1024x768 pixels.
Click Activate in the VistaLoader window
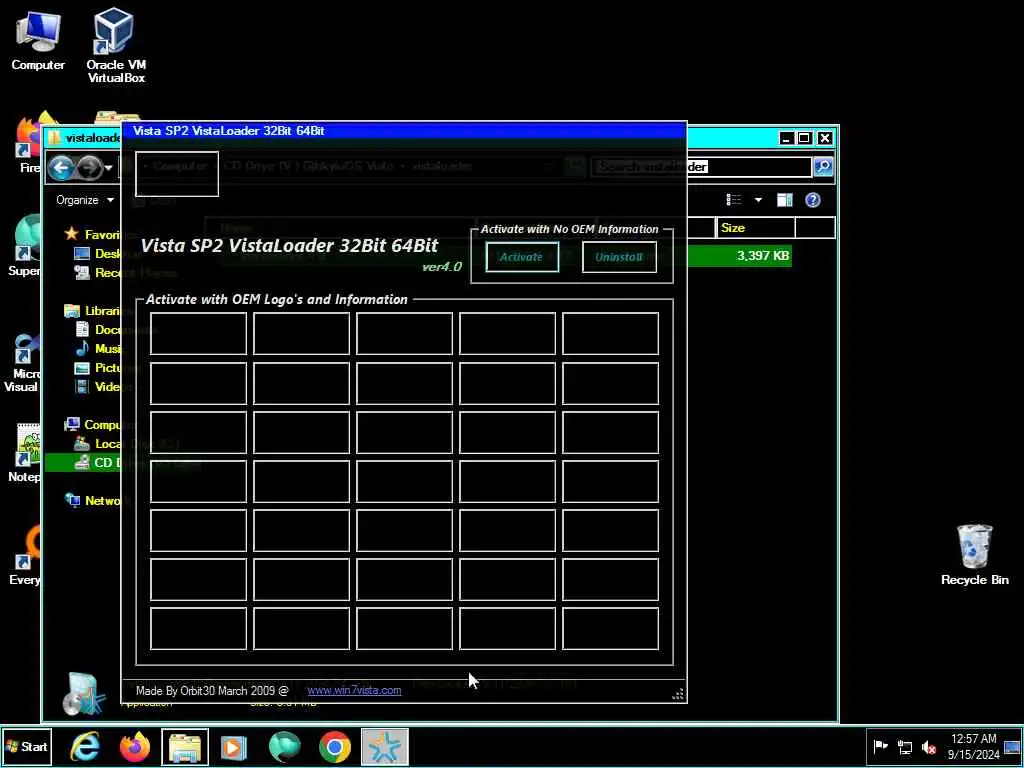tap(522, 257)
